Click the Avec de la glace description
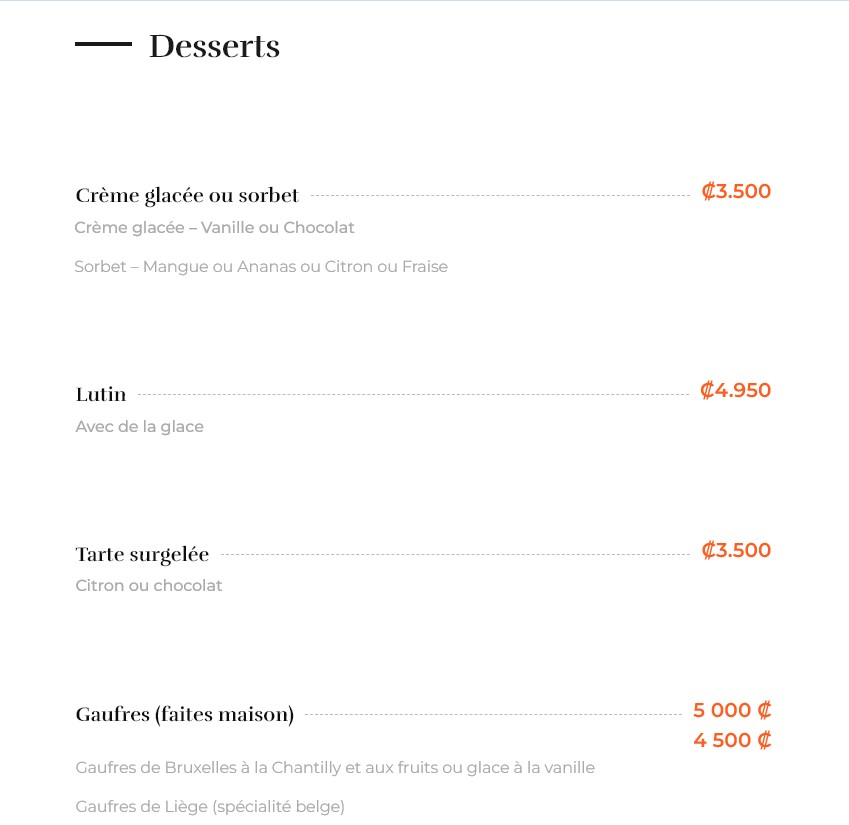The image size is (849, 825). (140, 427)
